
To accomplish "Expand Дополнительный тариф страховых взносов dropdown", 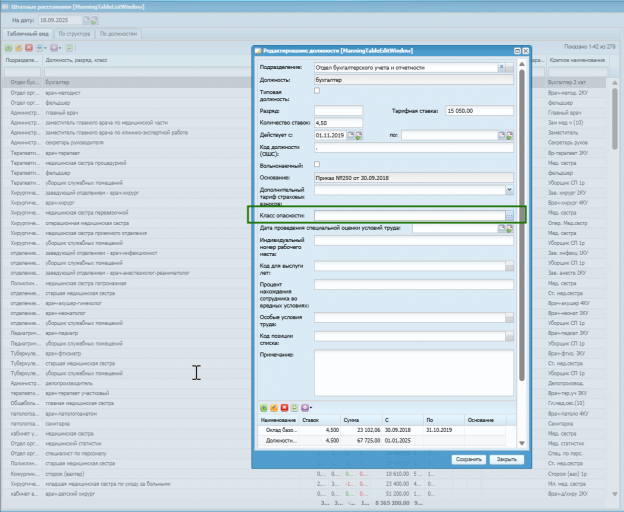I will (x=509, y=190).
